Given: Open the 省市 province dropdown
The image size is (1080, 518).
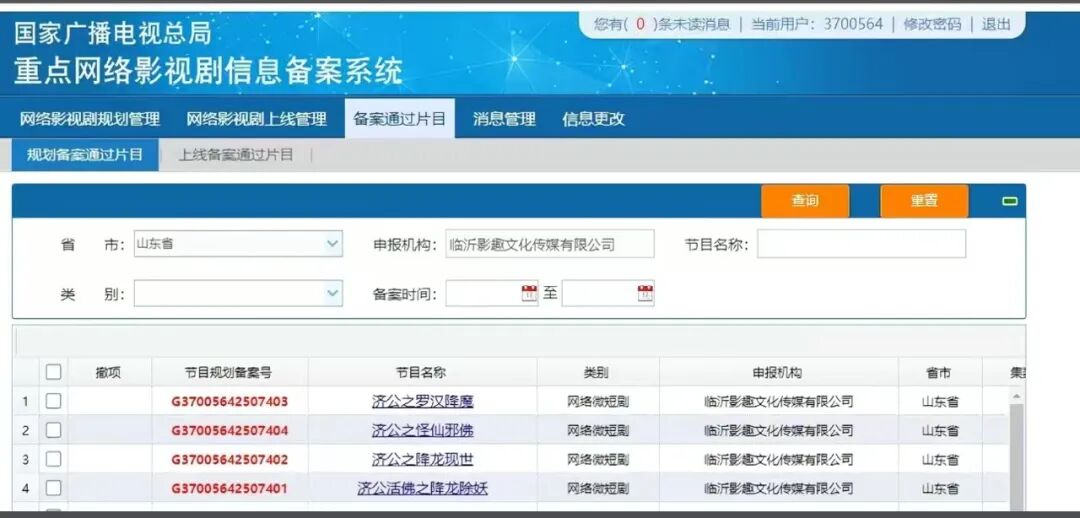Looking at the screenshot, I should click(x=238, y=244).
